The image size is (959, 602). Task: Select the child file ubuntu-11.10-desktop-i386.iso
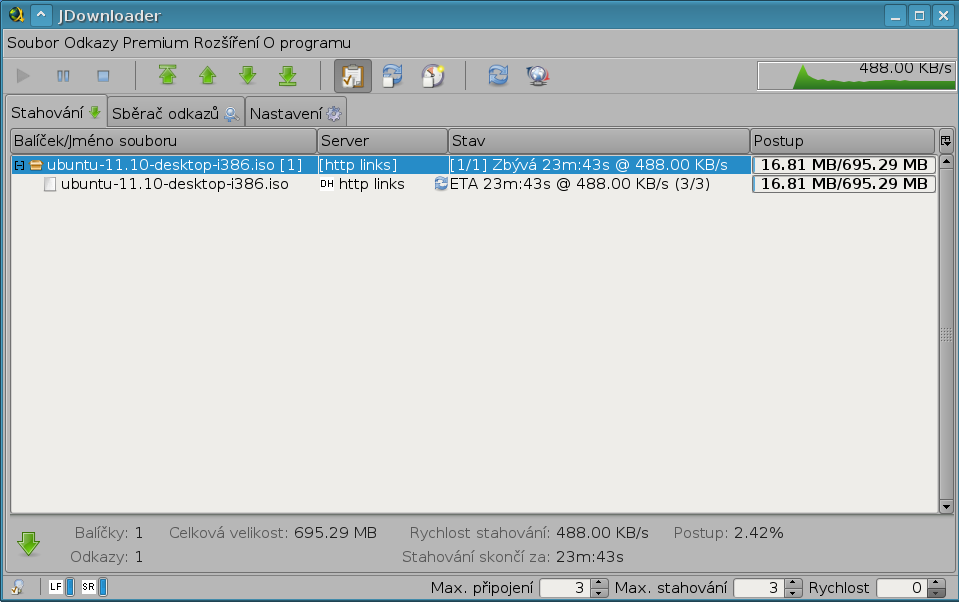pyautogui.click(x=174, y=184)
